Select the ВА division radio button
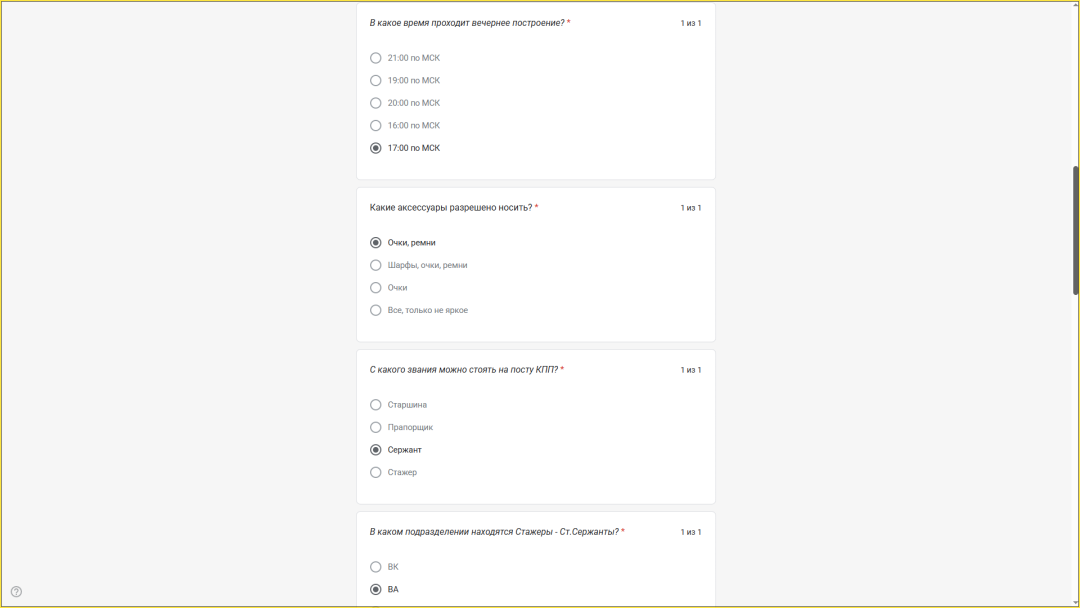The width and height of the screenshot is (1080, 608). point(376,590)
